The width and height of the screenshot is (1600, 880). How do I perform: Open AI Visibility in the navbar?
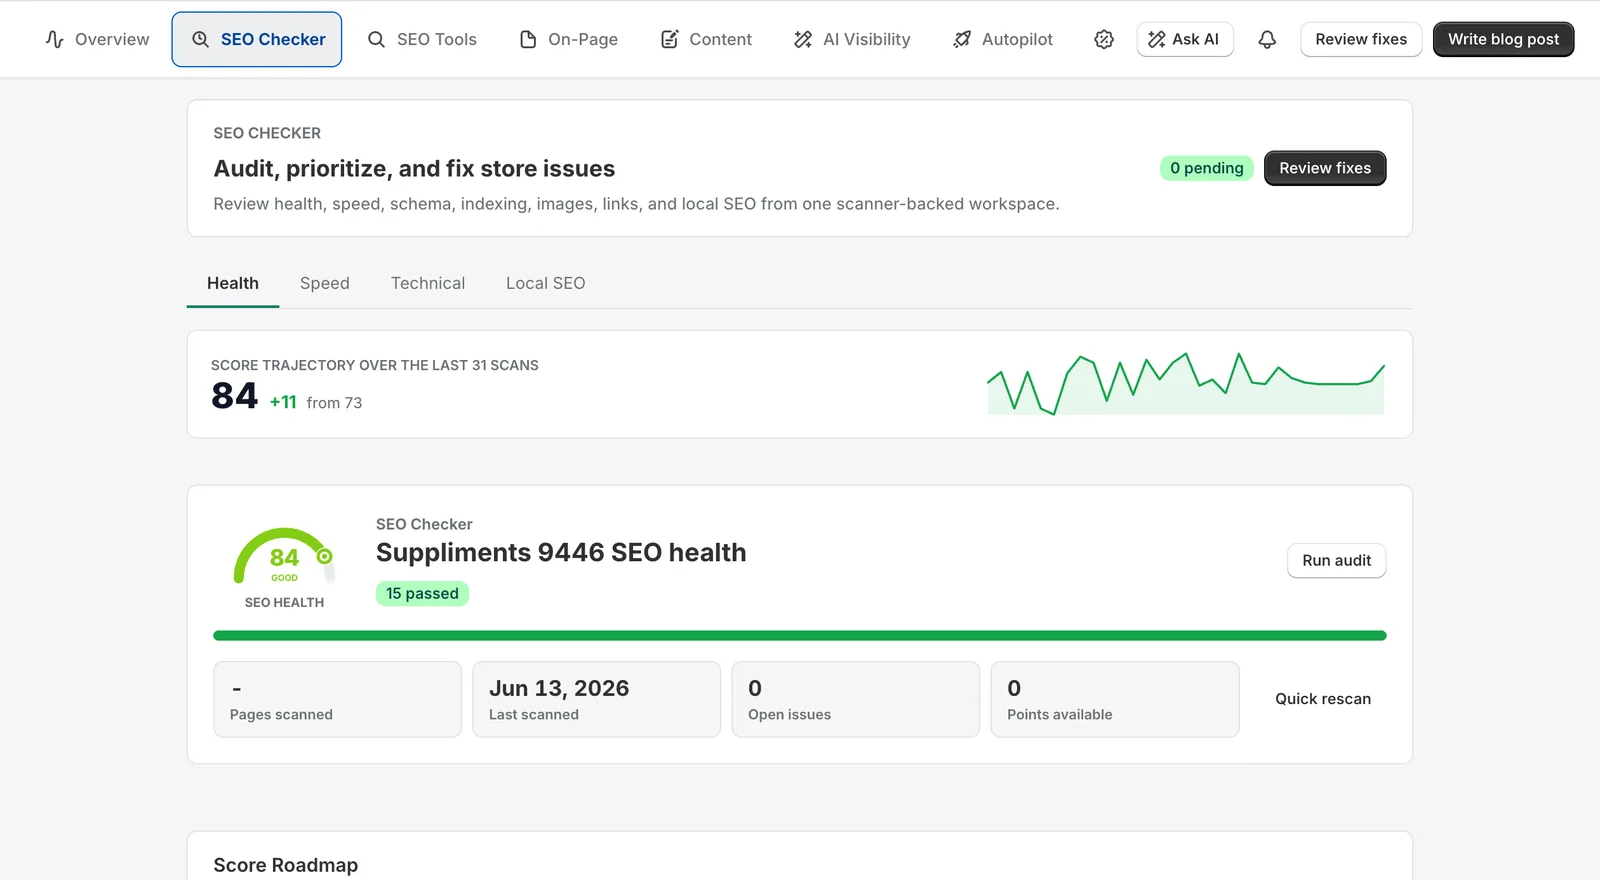click(851, 39)
